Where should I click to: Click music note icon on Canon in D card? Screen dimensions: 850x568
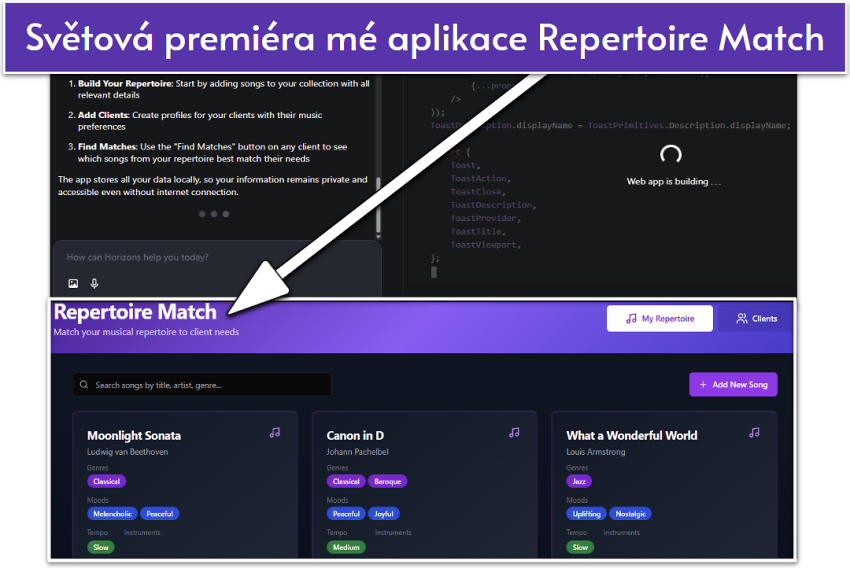point(515,433)
